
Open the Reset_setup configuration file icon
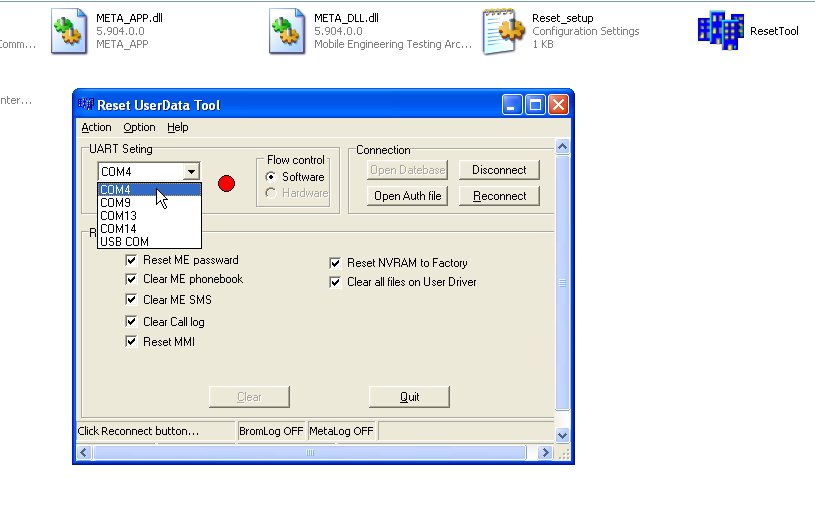pos(504,31)
